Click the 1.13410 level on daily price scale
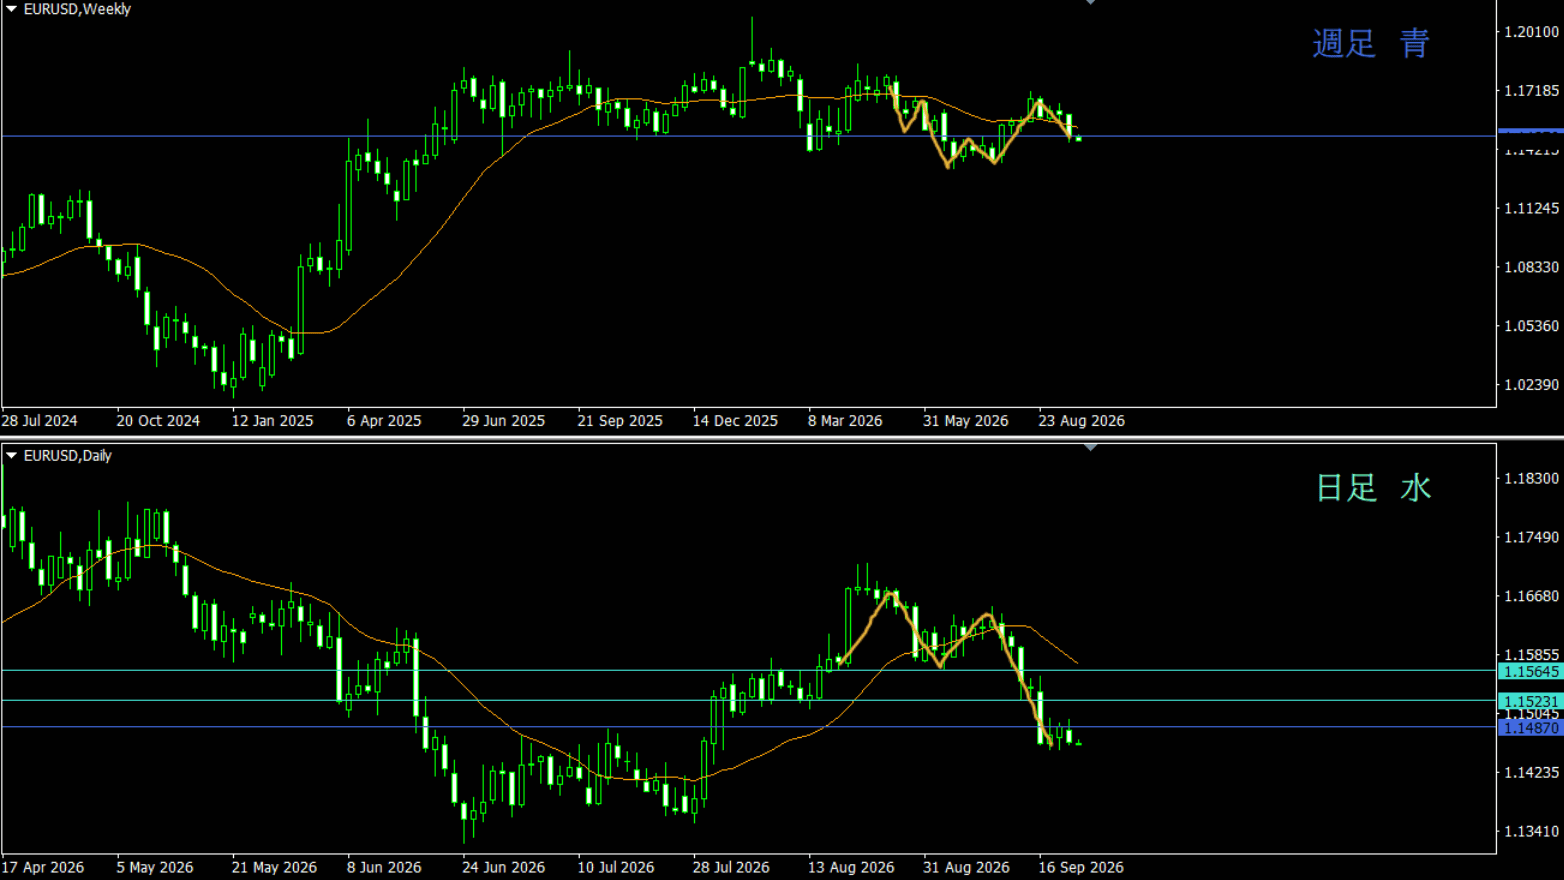This screenshot has width=1564, height=880. (1532, 831)
